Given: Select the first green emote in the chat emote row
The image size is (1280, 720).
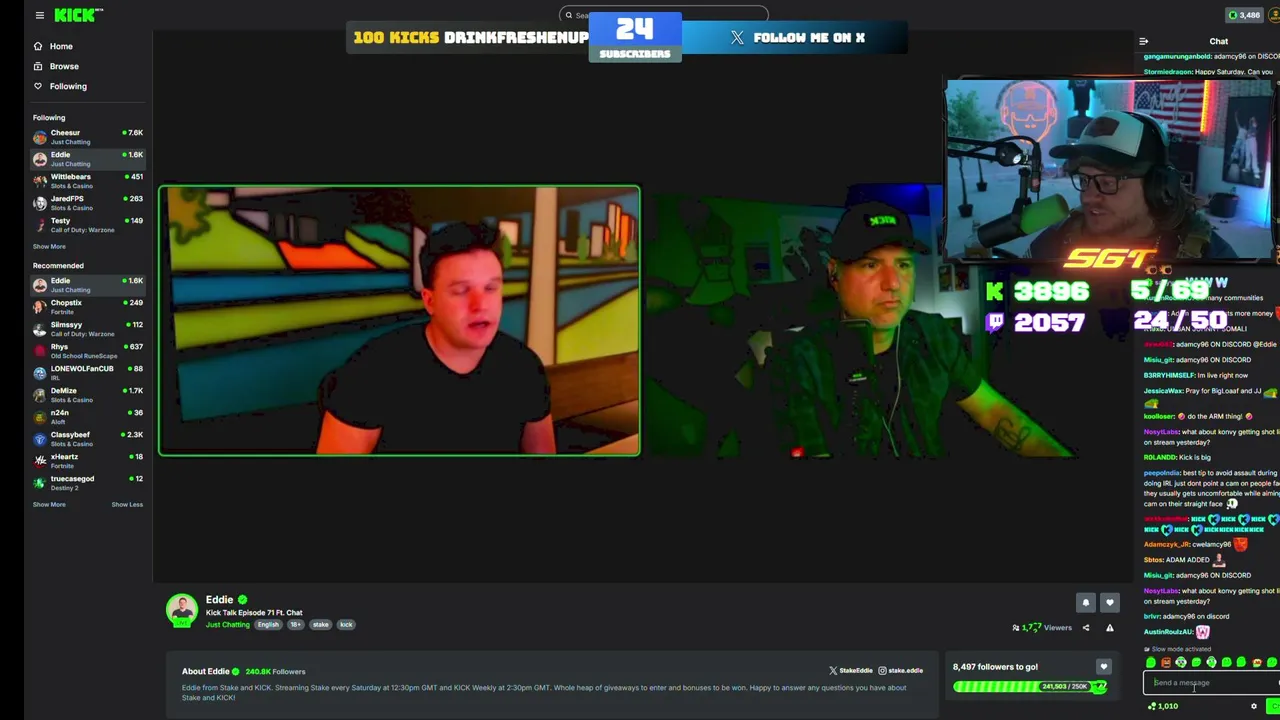Looking at the screenshot, I should pos(1150,662).
